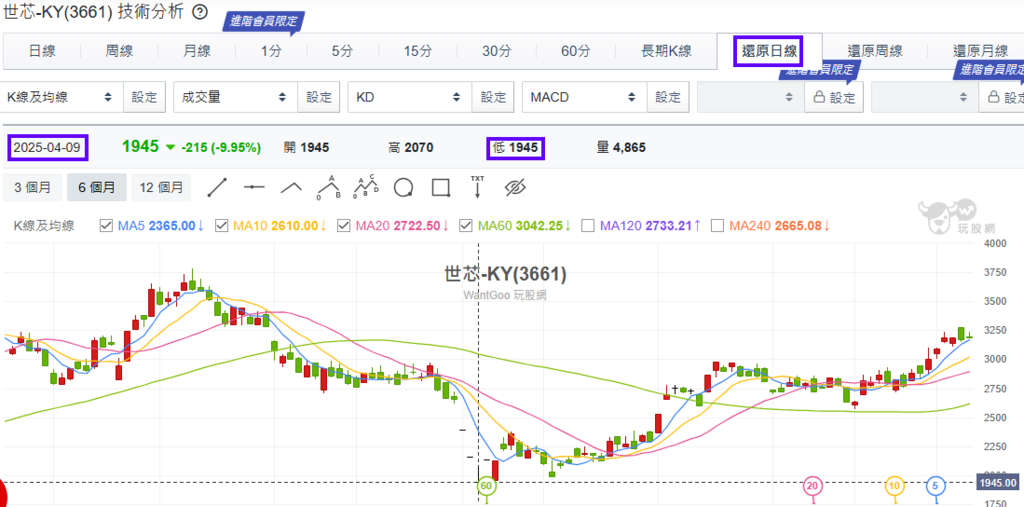This screenshot has height=507, width=1024.
Task: Switch to the 5分 tab
Action: (x=343, y=51)
